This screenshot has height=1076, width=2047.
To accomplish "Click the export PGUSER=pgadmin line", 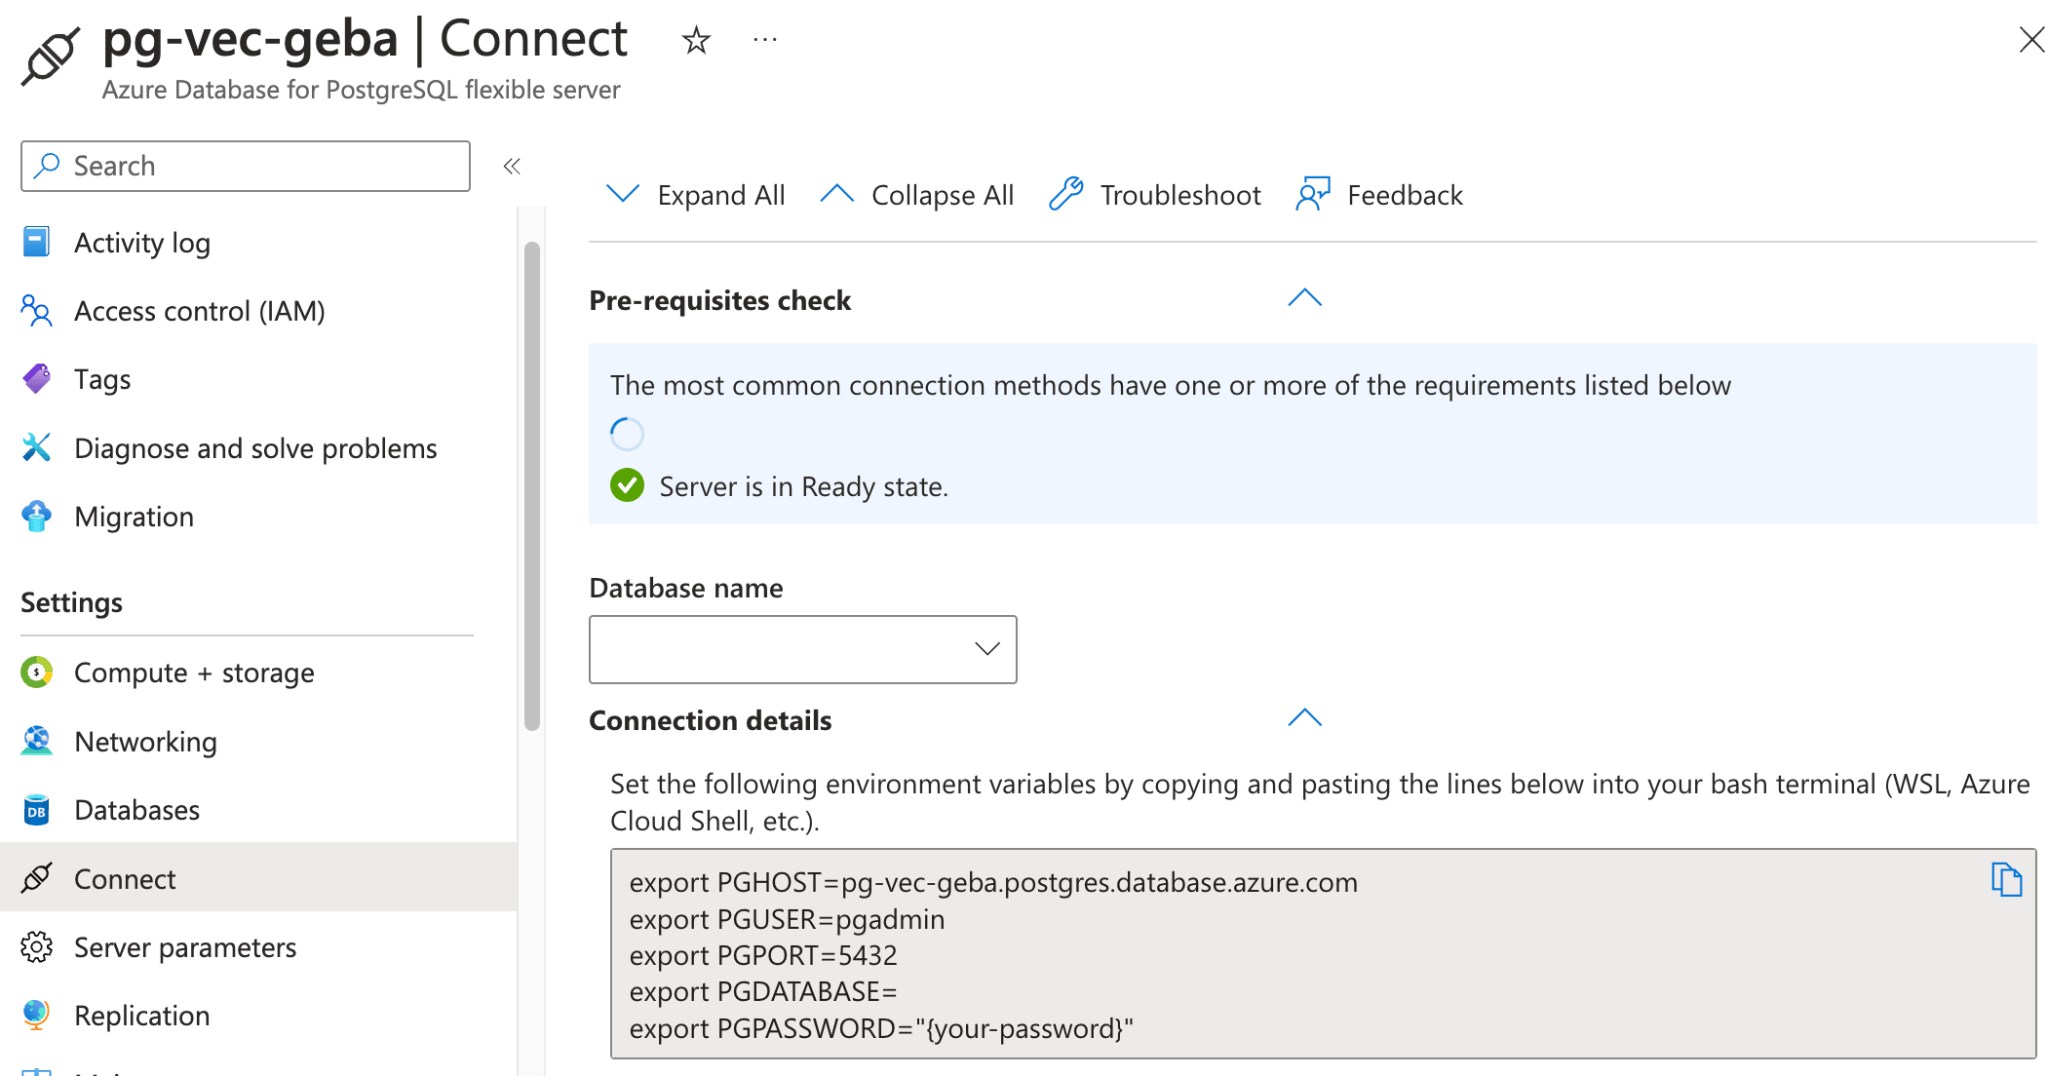I will point(787,919).
